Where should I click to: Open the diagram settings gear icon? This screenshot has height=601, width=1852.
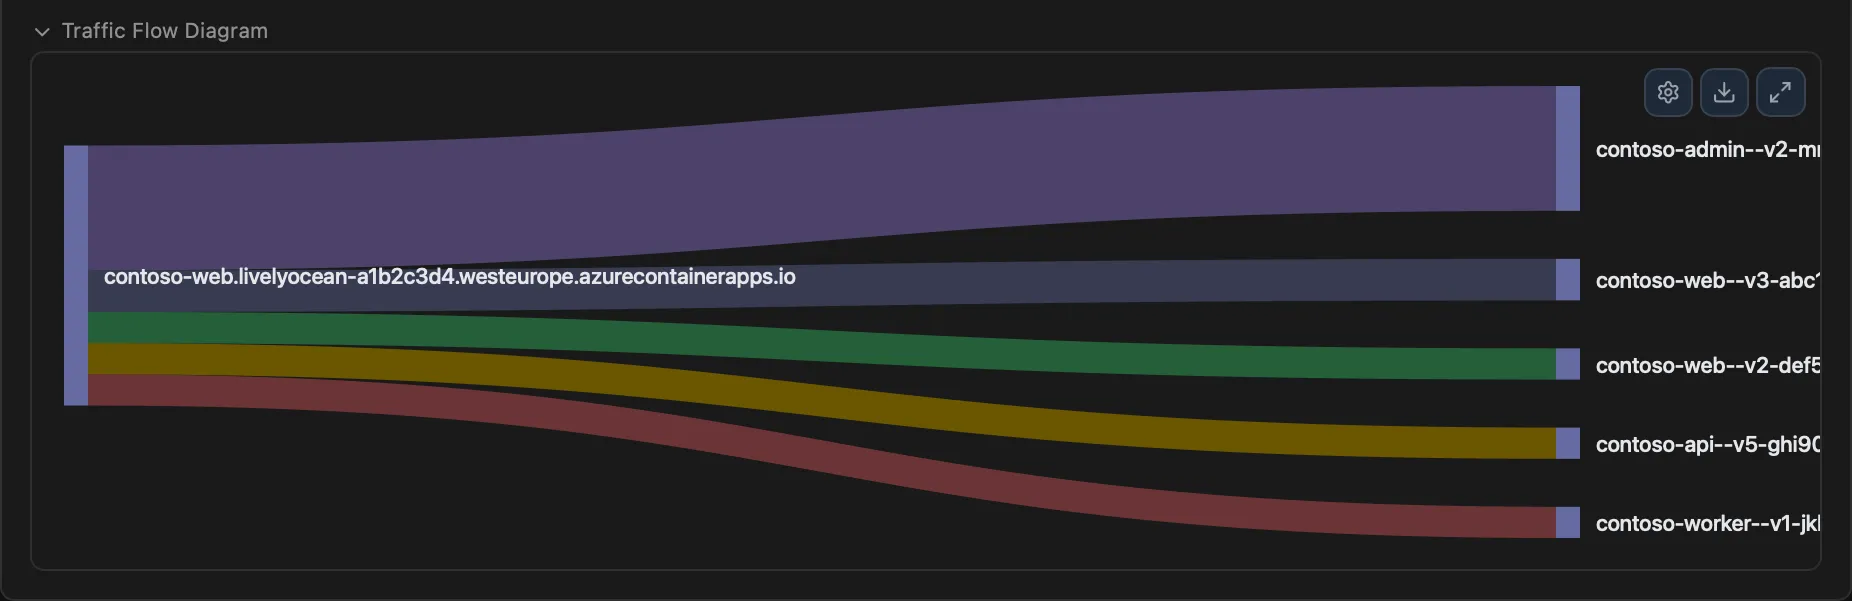[1668, 93]
